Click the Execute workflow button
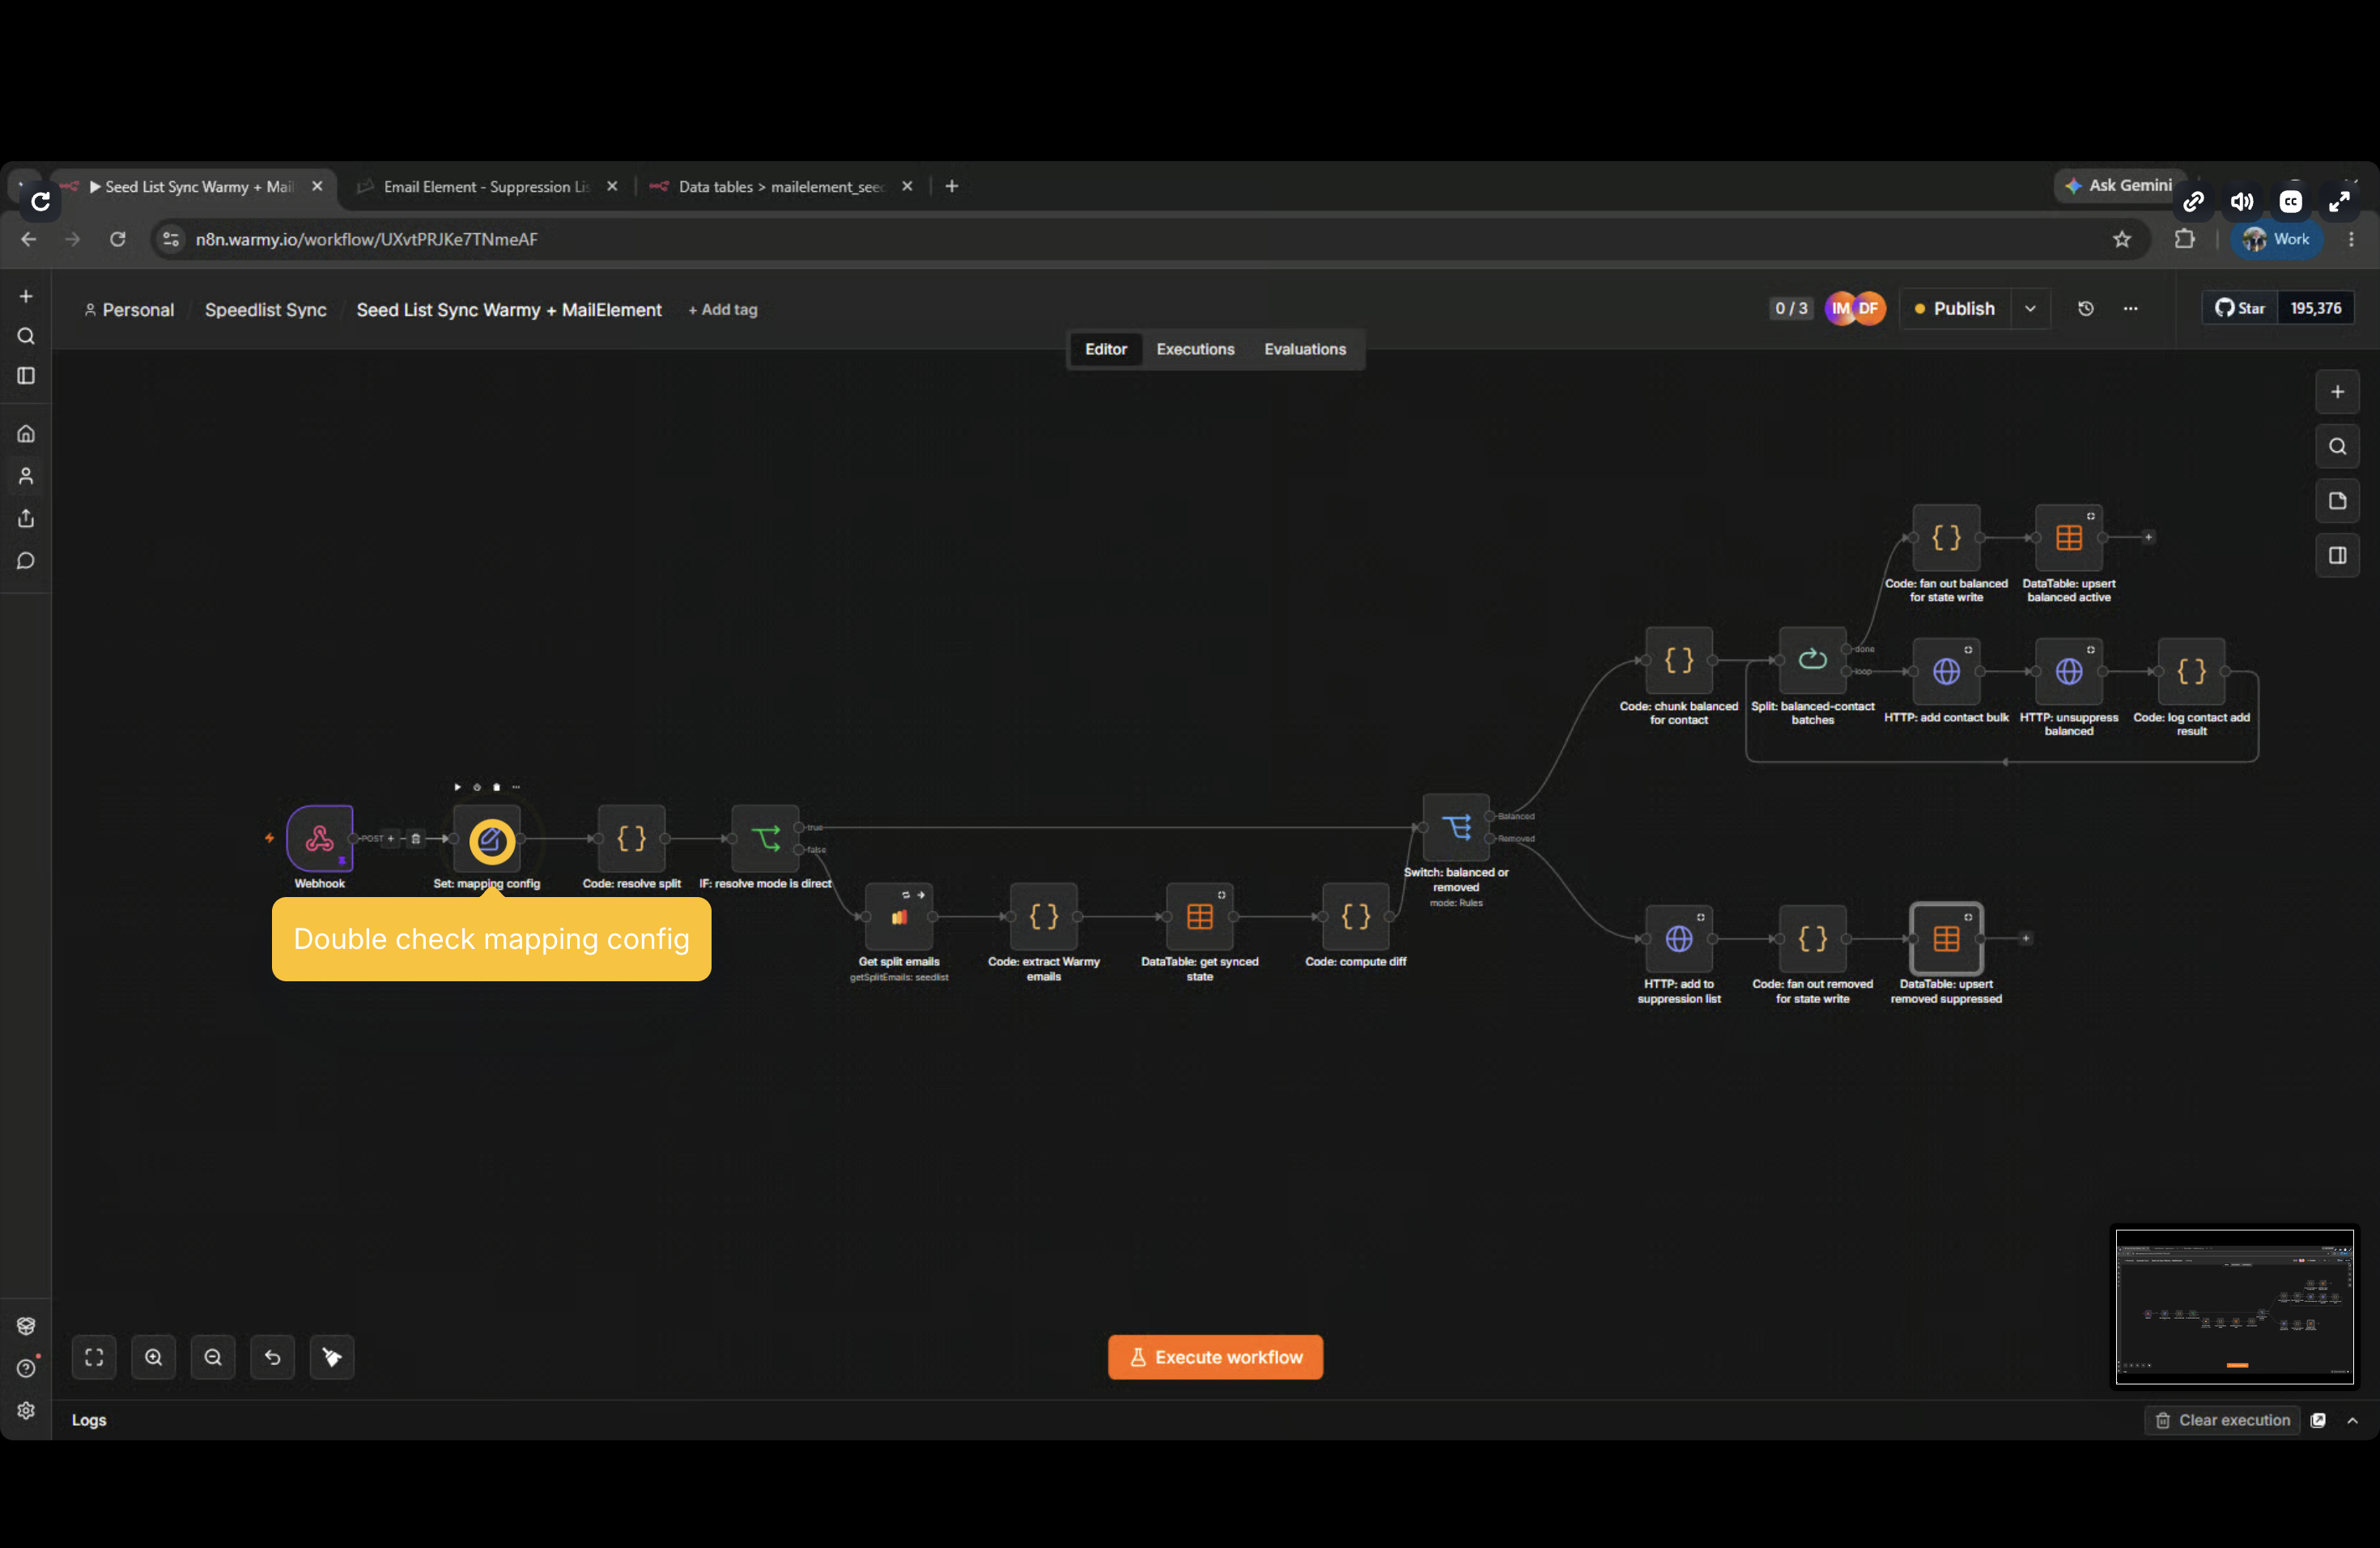This screenshot has height=1548, width=2380. pos(1215,1357)
